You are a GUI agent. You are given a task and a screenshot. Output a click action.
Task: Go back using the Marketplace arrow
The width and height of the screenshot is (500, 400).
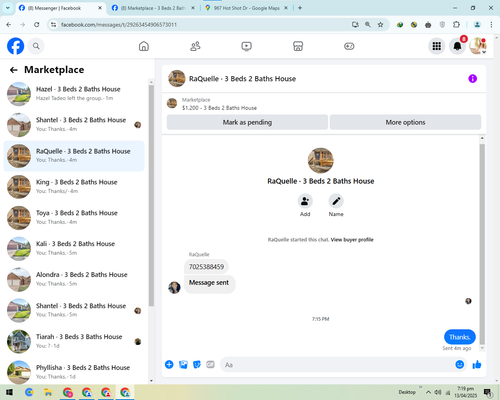(x=14, y=70)
